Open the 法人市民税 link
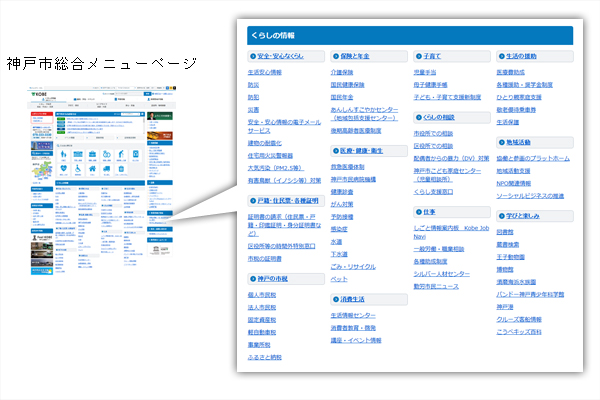 262,307
